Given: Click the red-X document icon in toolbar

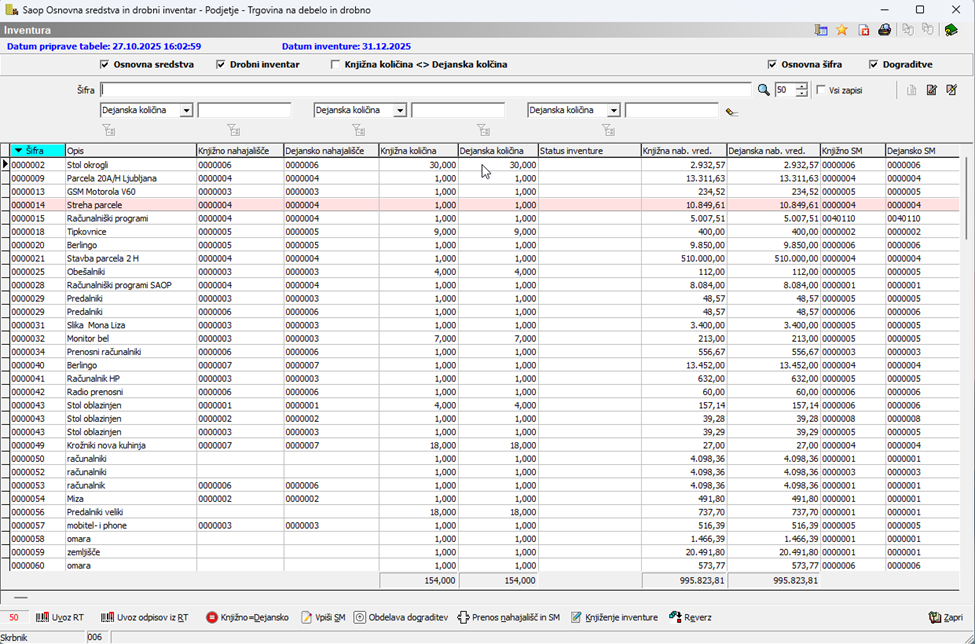Looking at the screenshot, I should [x=863, y=30].
